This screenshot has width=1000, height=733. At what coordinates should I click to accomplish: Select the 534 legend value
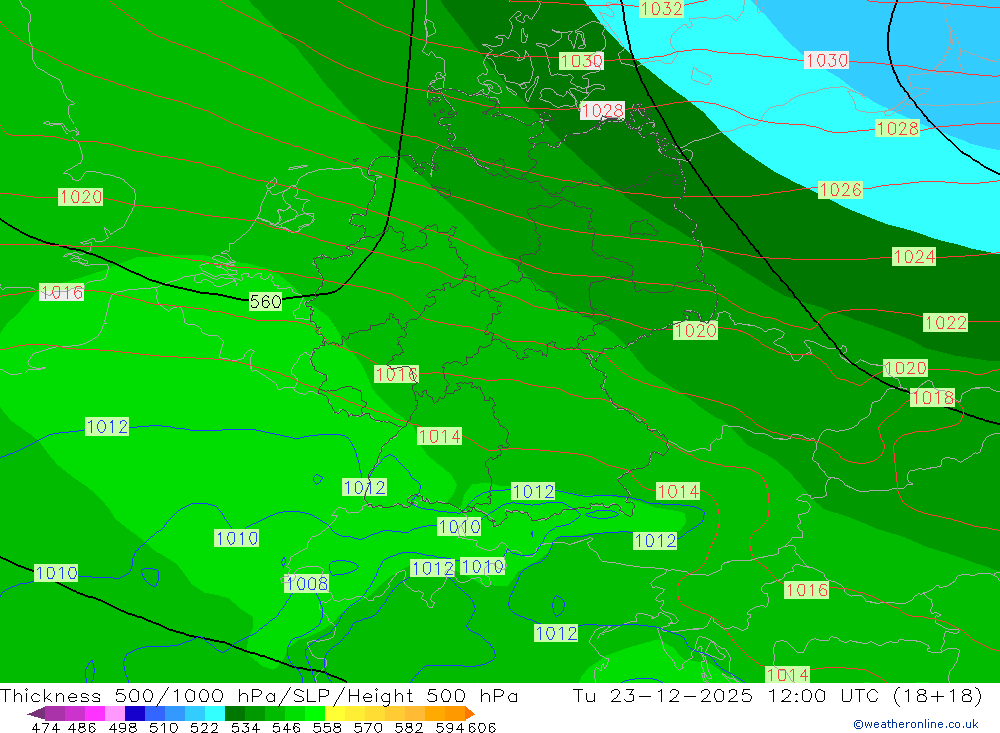point(246,727)
